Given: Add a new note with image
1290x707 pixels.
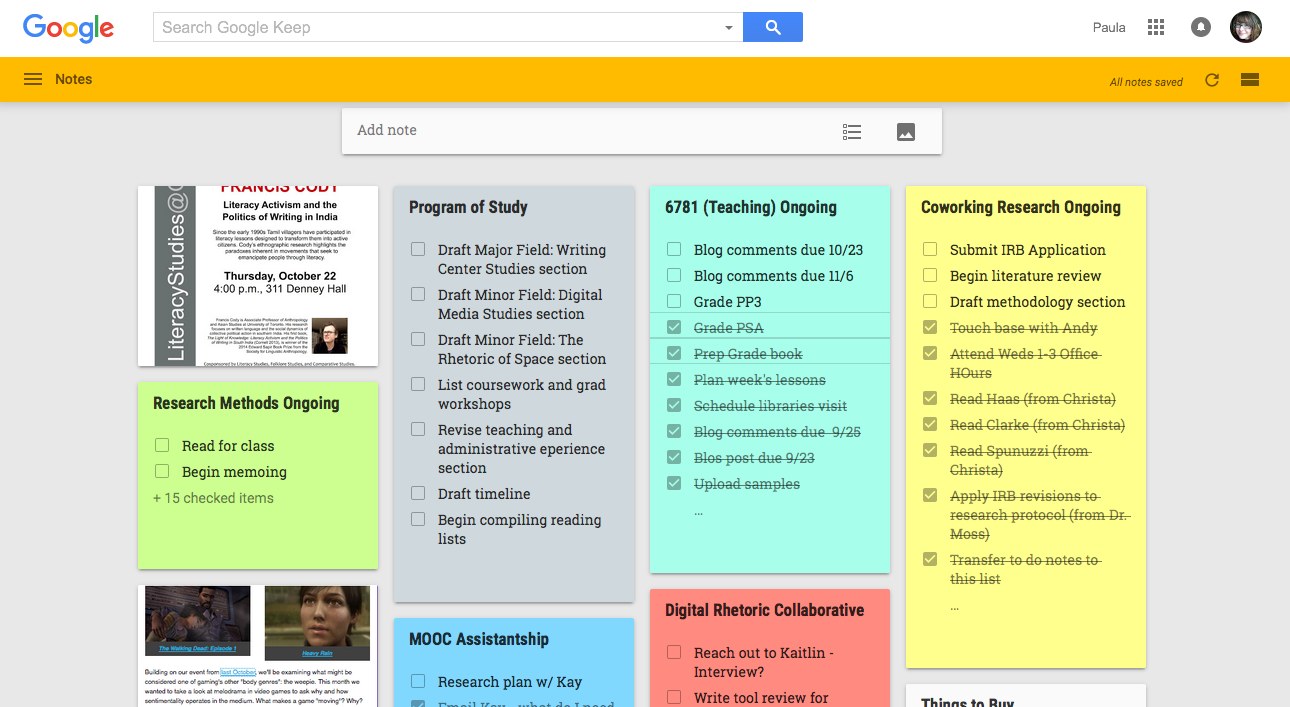Looking at the screenshot, I should coord(906,131).
